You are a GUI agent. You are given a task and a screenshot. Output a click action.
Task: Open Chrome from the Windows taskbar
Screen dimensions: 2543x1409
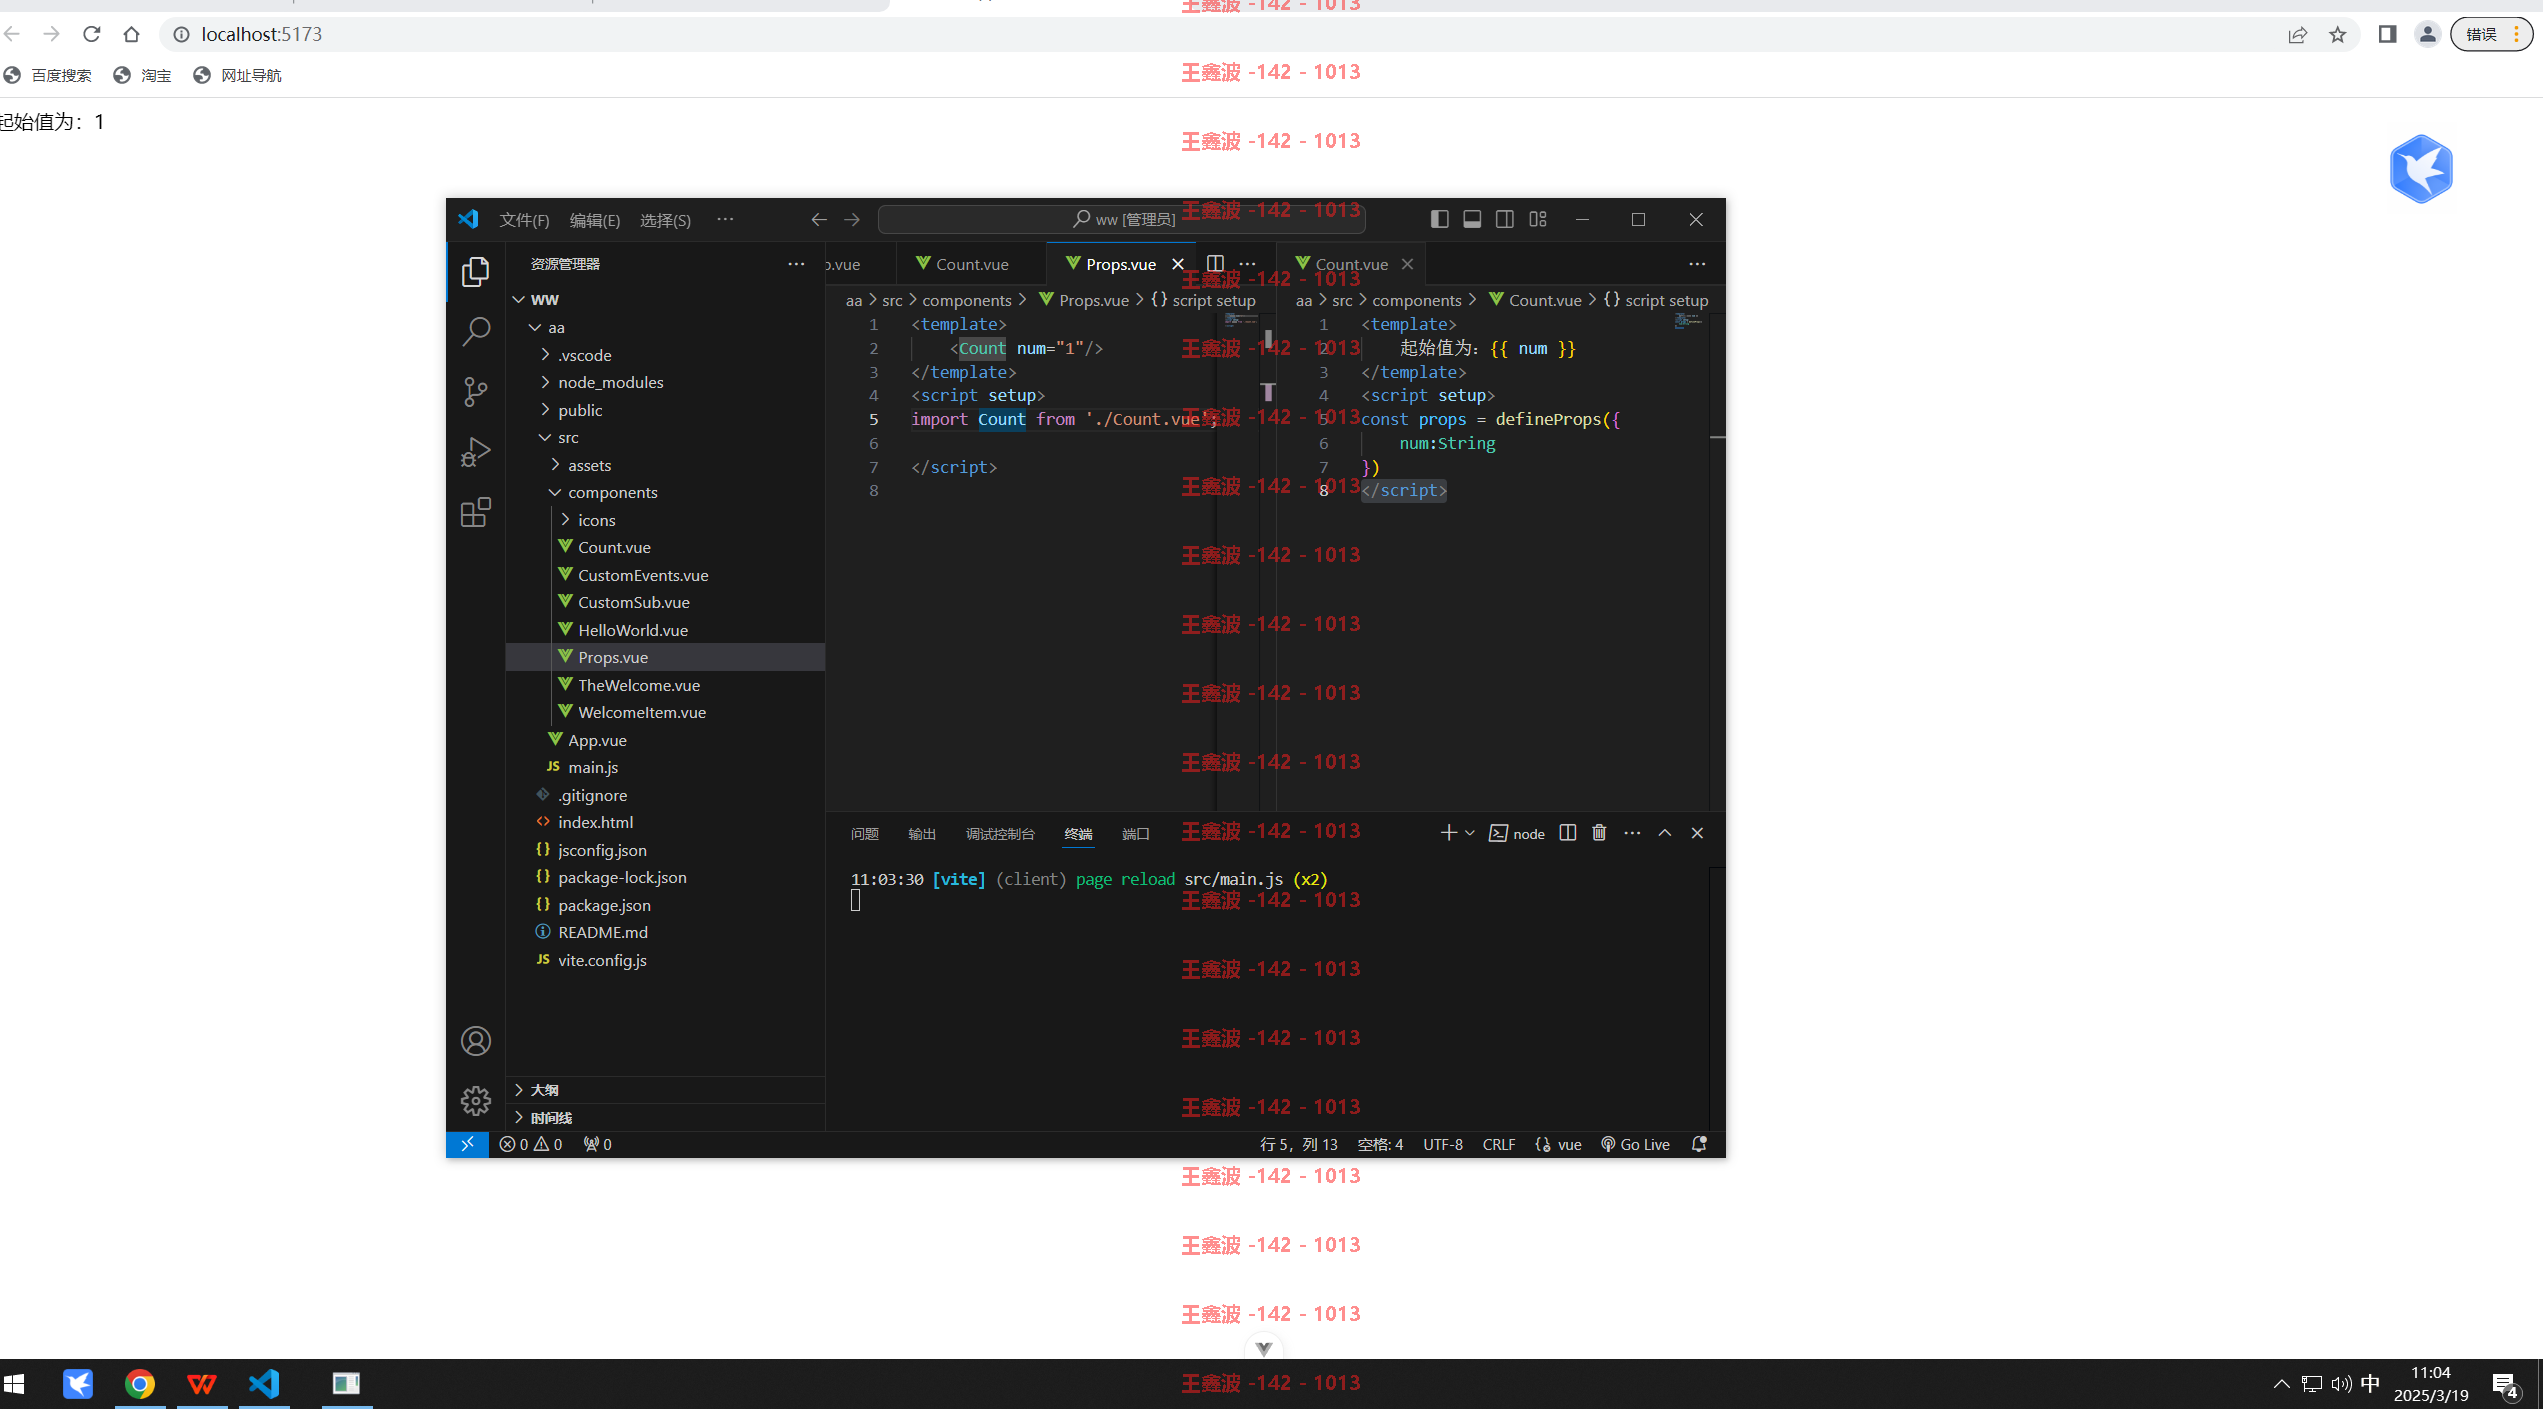[140, 1384]
